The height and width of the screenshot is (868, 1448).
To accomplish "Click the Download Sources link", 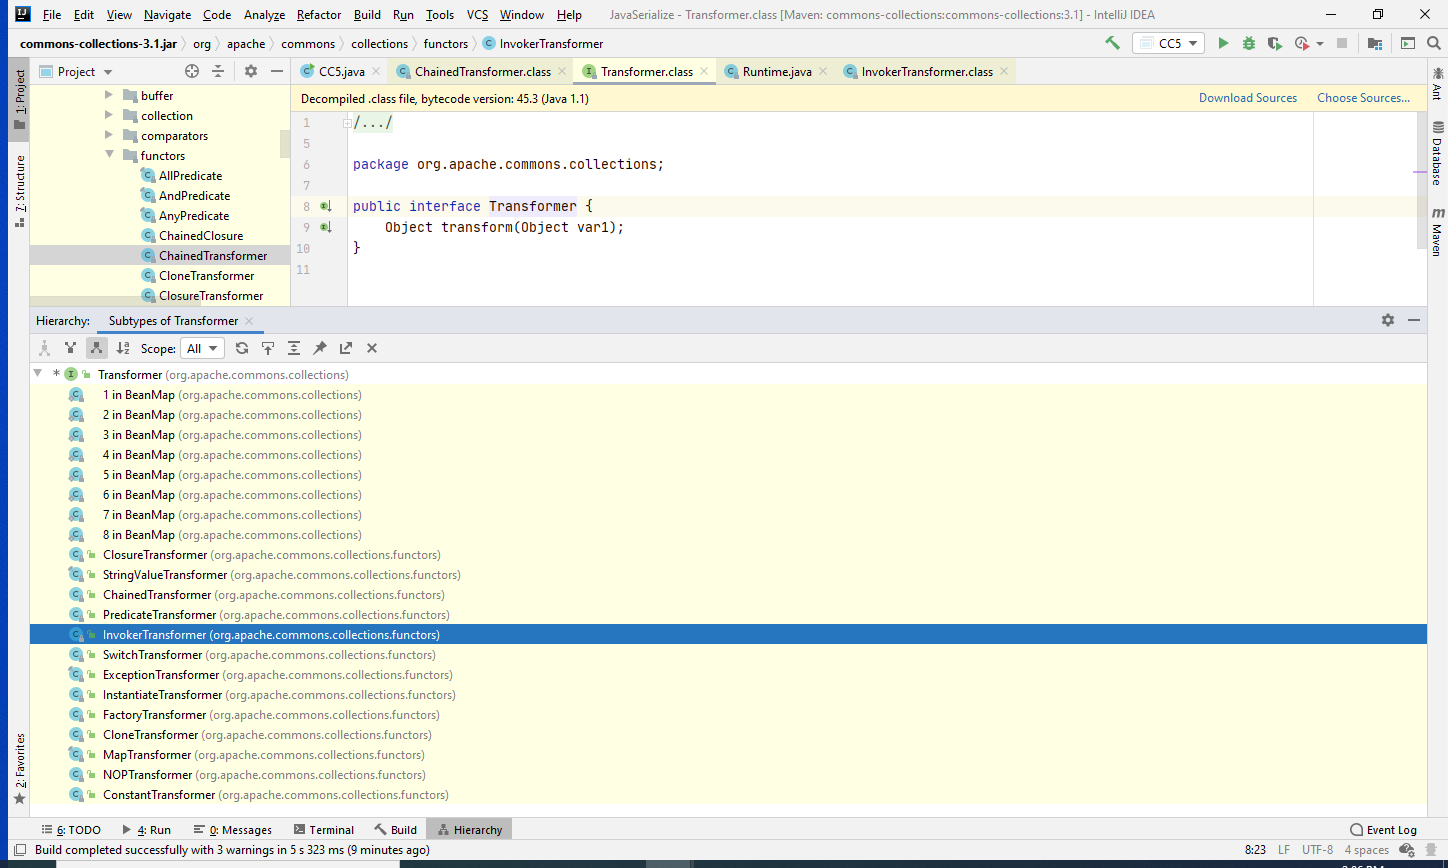I will pyautogui.click(x=1248, y=98).
